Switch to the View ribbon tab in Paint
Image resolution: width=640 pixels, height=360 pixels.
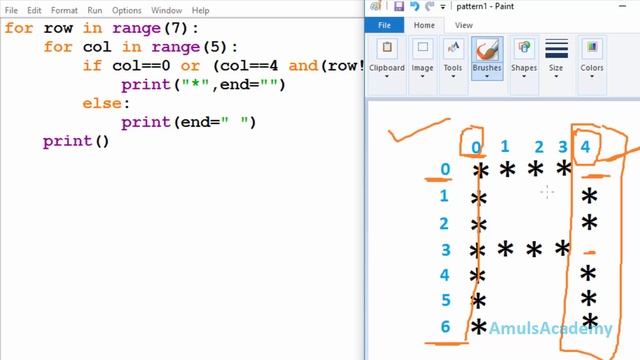464,25
